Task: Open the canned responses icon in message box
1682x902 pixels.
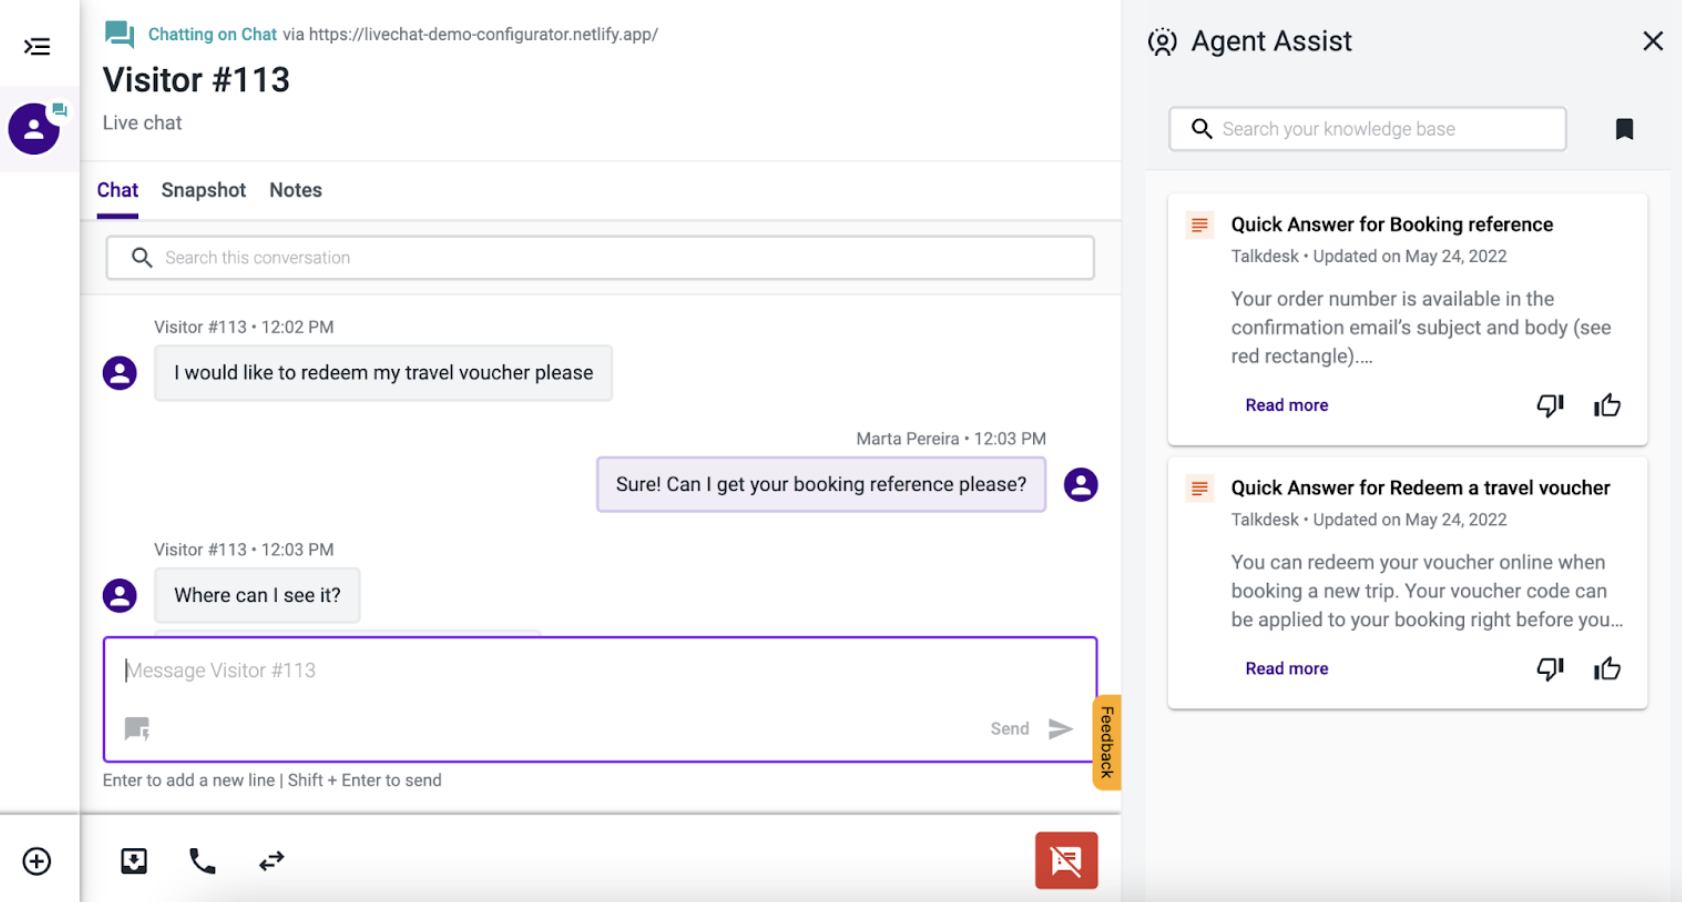Action: [136, 728]
